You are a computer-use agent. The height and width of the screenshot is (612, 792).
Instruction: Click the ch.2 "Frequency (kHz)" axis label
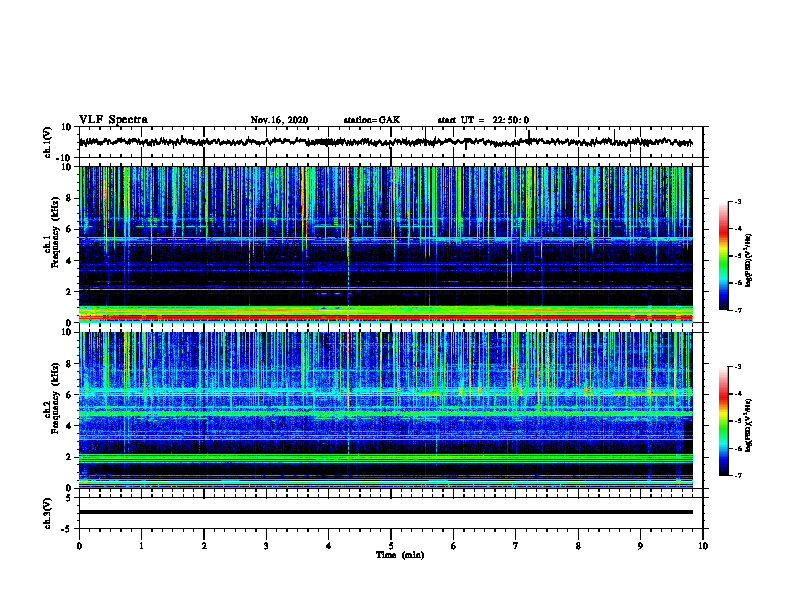pos(56,398)
